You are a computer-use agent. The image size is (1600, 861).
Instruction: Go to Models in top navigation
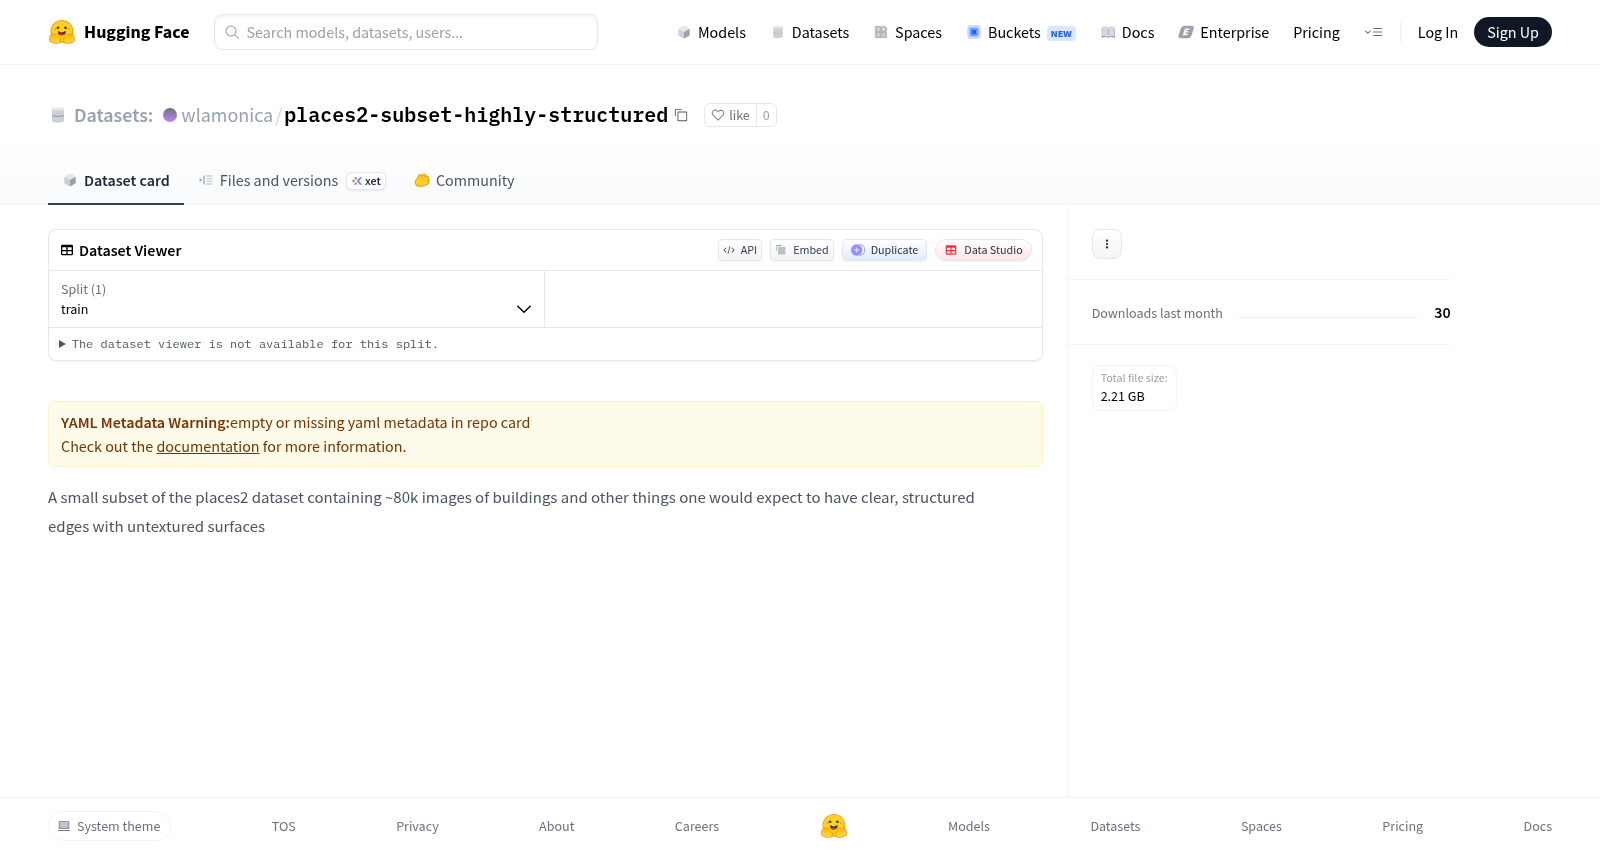(712, 32)
